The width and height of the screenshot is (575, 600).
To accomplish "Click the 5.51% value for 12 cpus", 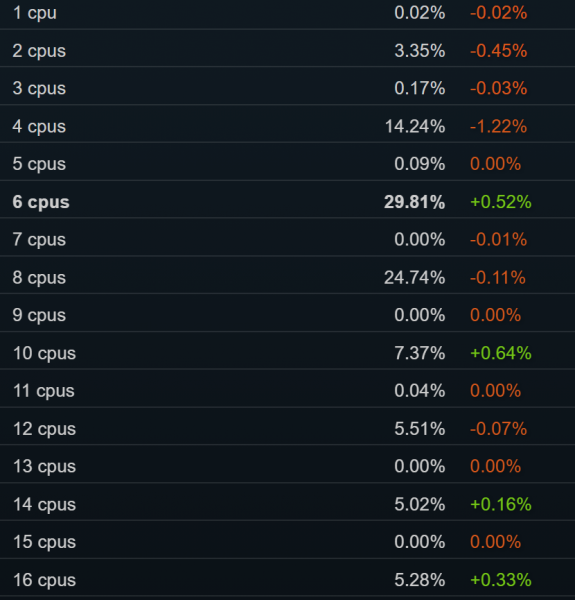I will (x=420, y=429).
